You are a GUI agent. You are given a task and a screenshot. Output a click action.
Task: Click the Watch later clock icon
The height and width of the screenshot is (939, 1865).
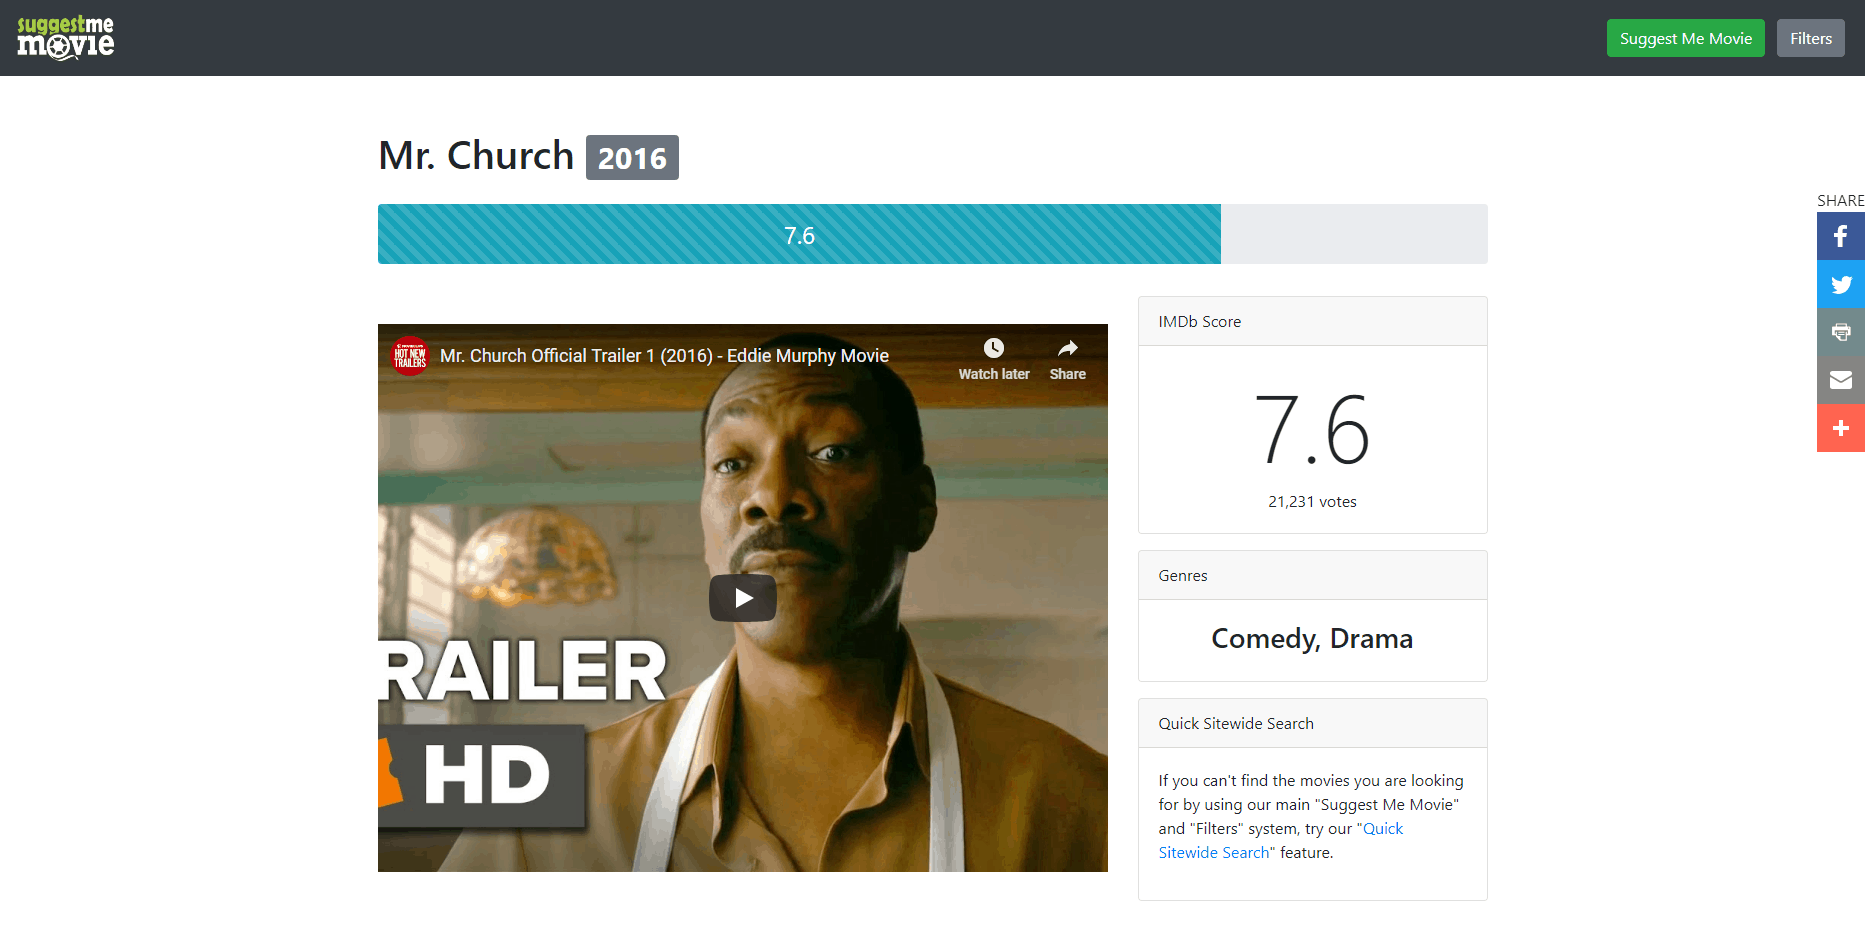pos(993,349)
